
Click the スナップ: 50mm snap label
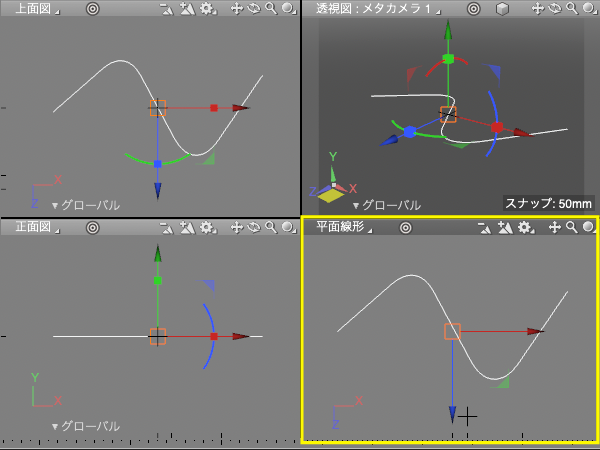[x=549, y=203]
